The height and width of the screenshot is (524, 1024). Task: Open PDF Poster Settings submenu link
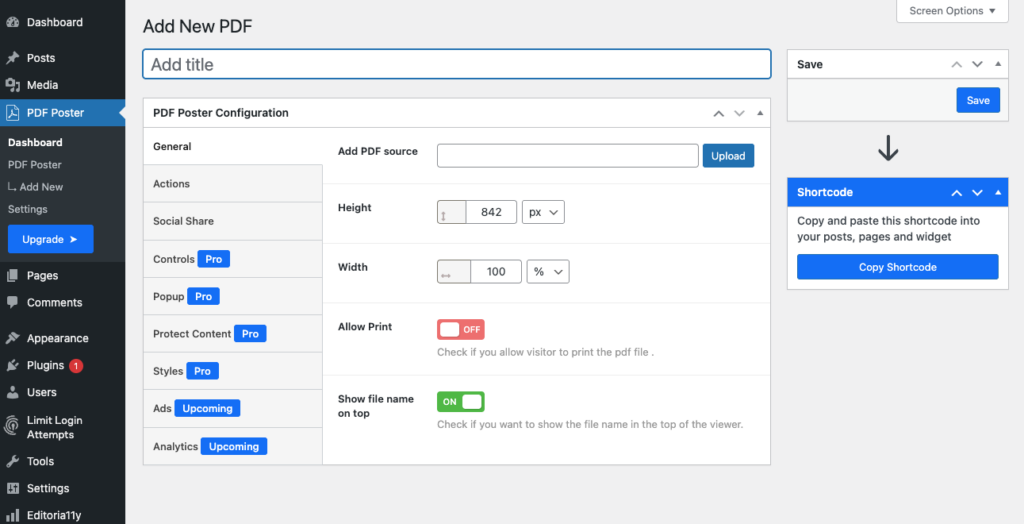[27, 209]
